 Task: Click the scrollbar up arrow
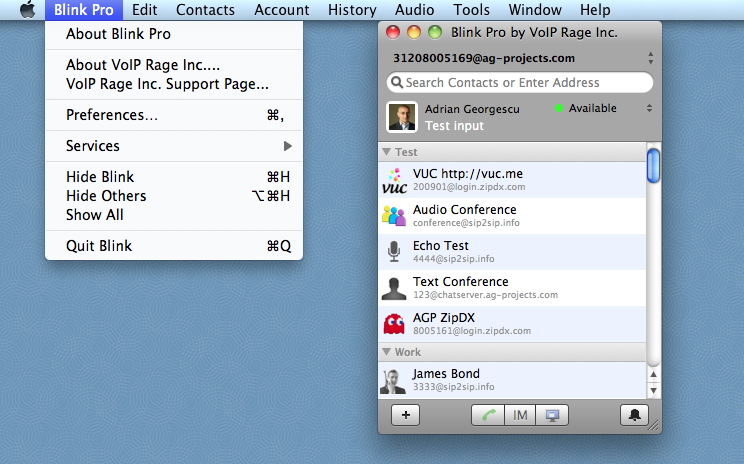[653, 374]
